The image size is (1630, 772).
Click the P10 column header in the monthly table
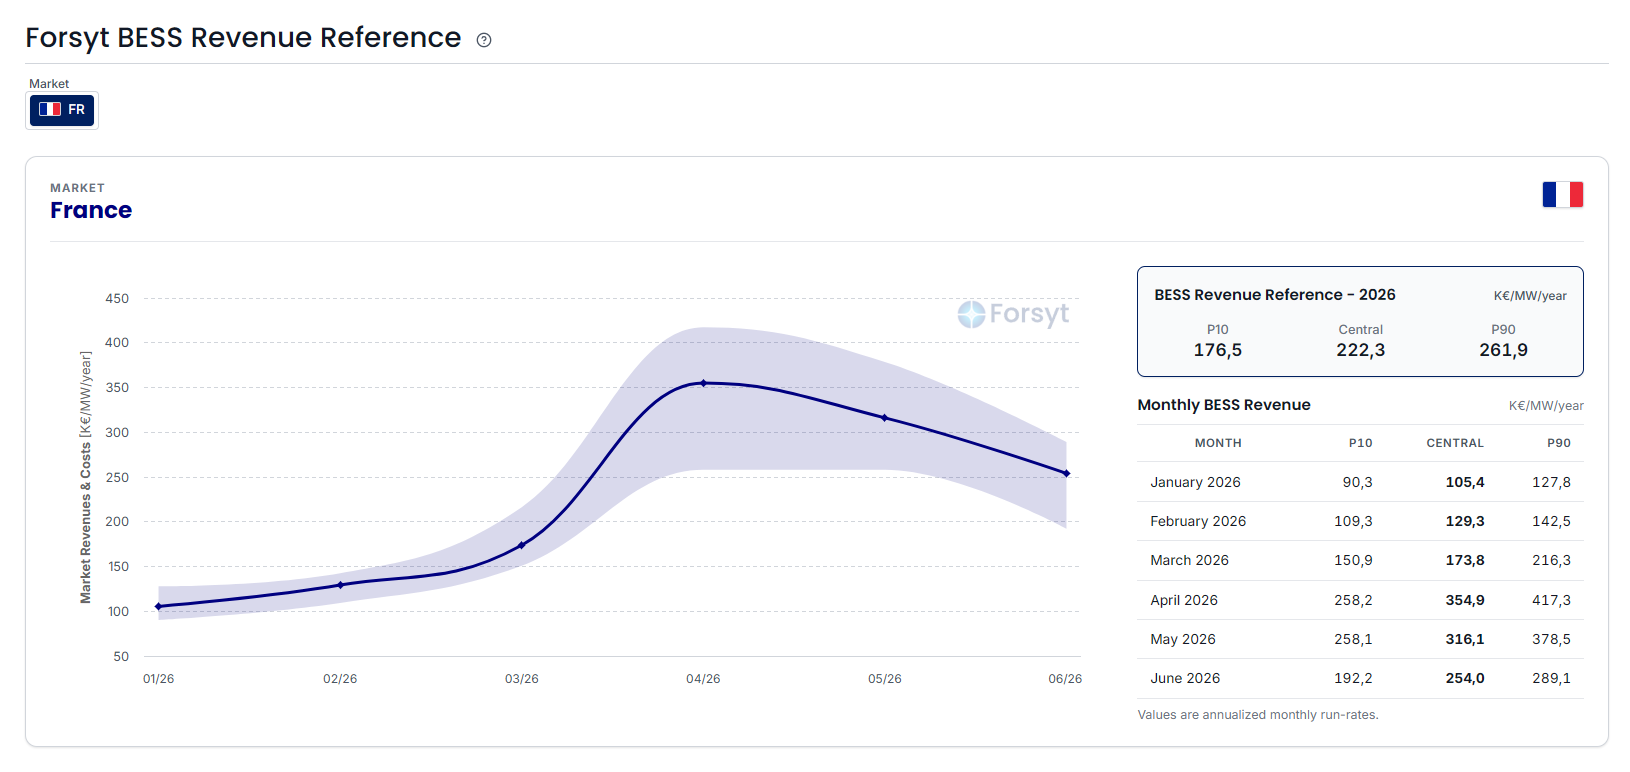tap(1360, 443)
